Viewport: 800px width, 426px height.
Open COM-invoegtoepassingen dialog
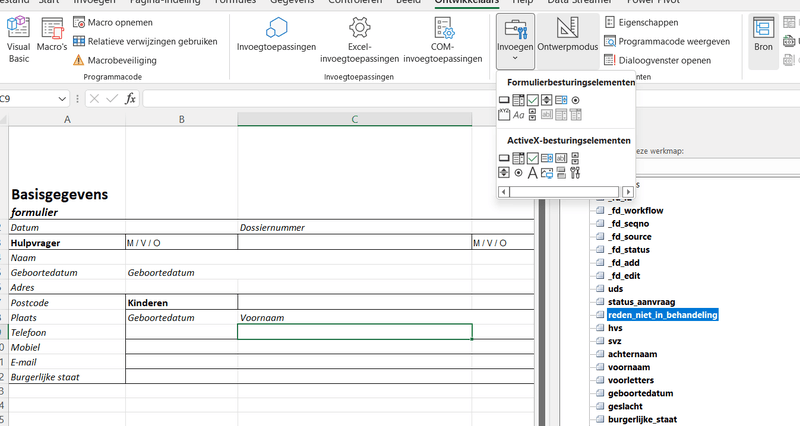coord(442,40)
